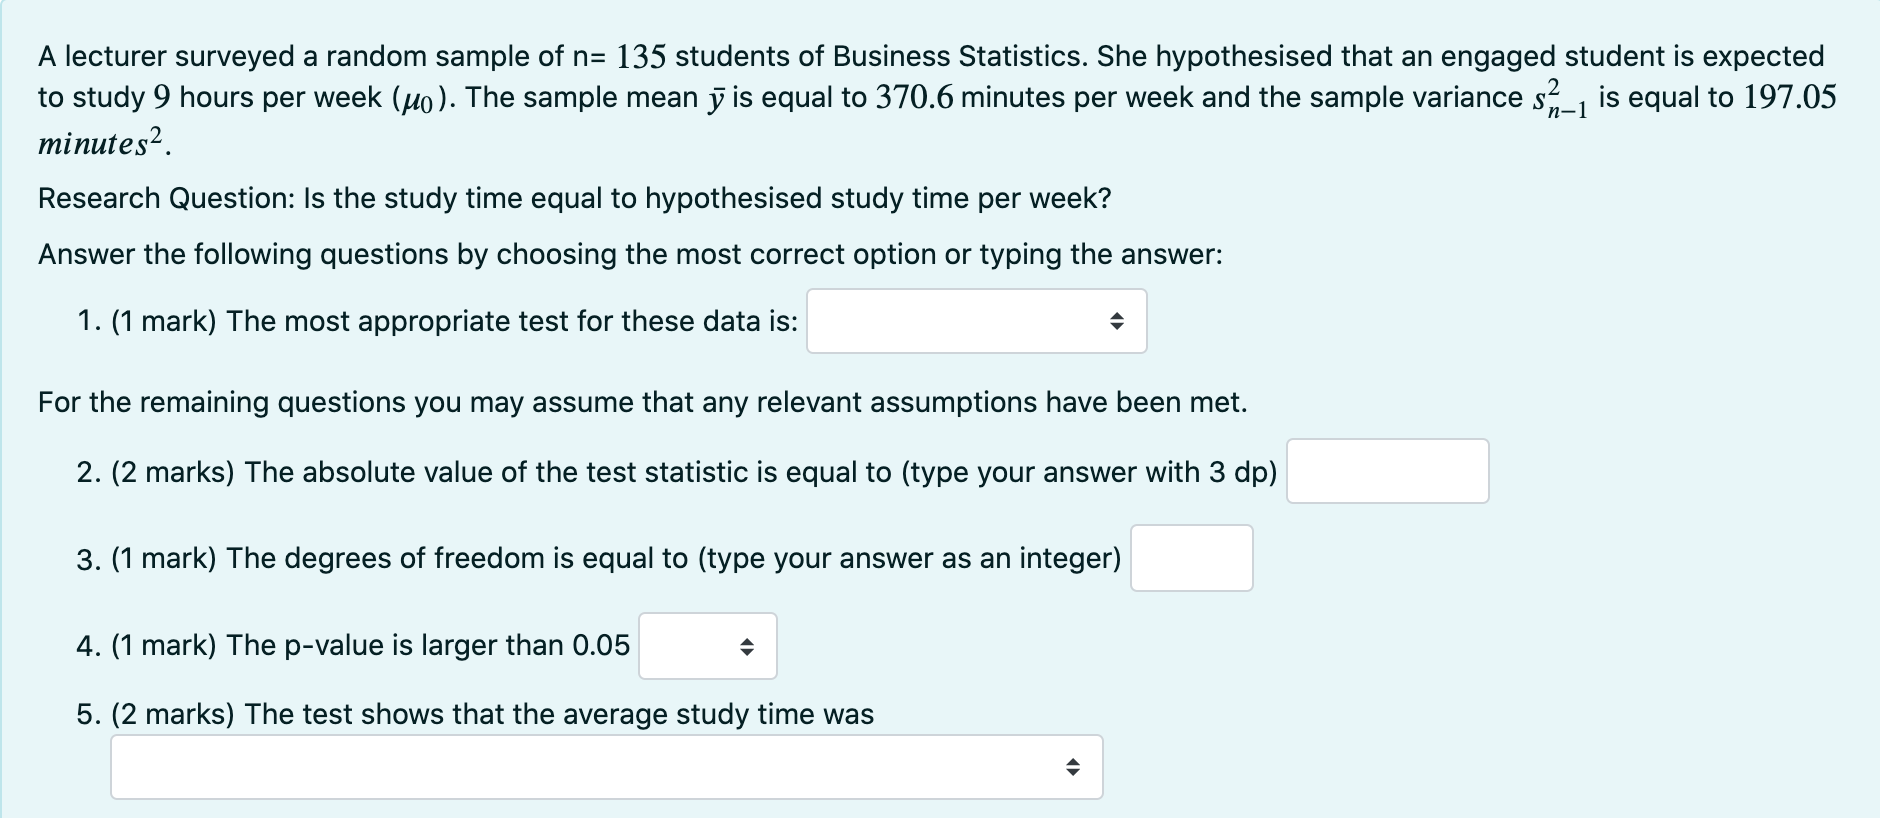This screenshot has height=818, width=1880.
Task: Click the 'Answer the following questions' instruction
Action: (x=630, y=254)
